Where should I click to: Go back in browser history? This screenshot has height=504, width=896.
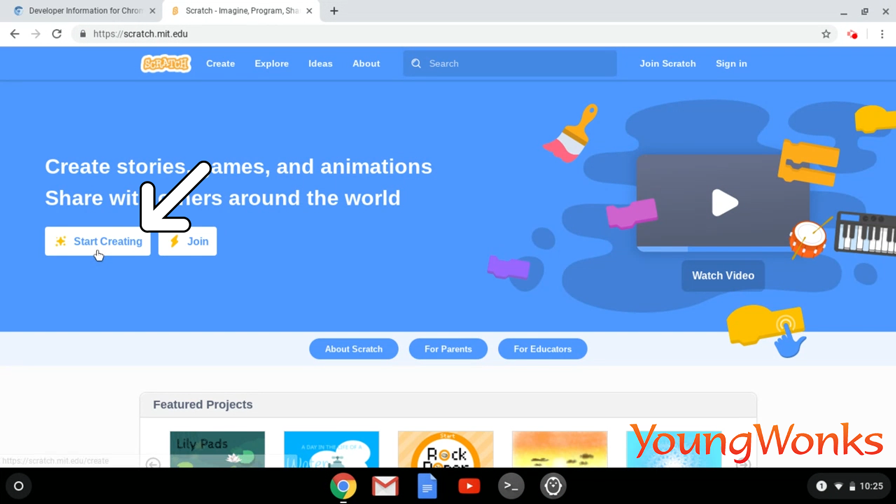point(15,34)
